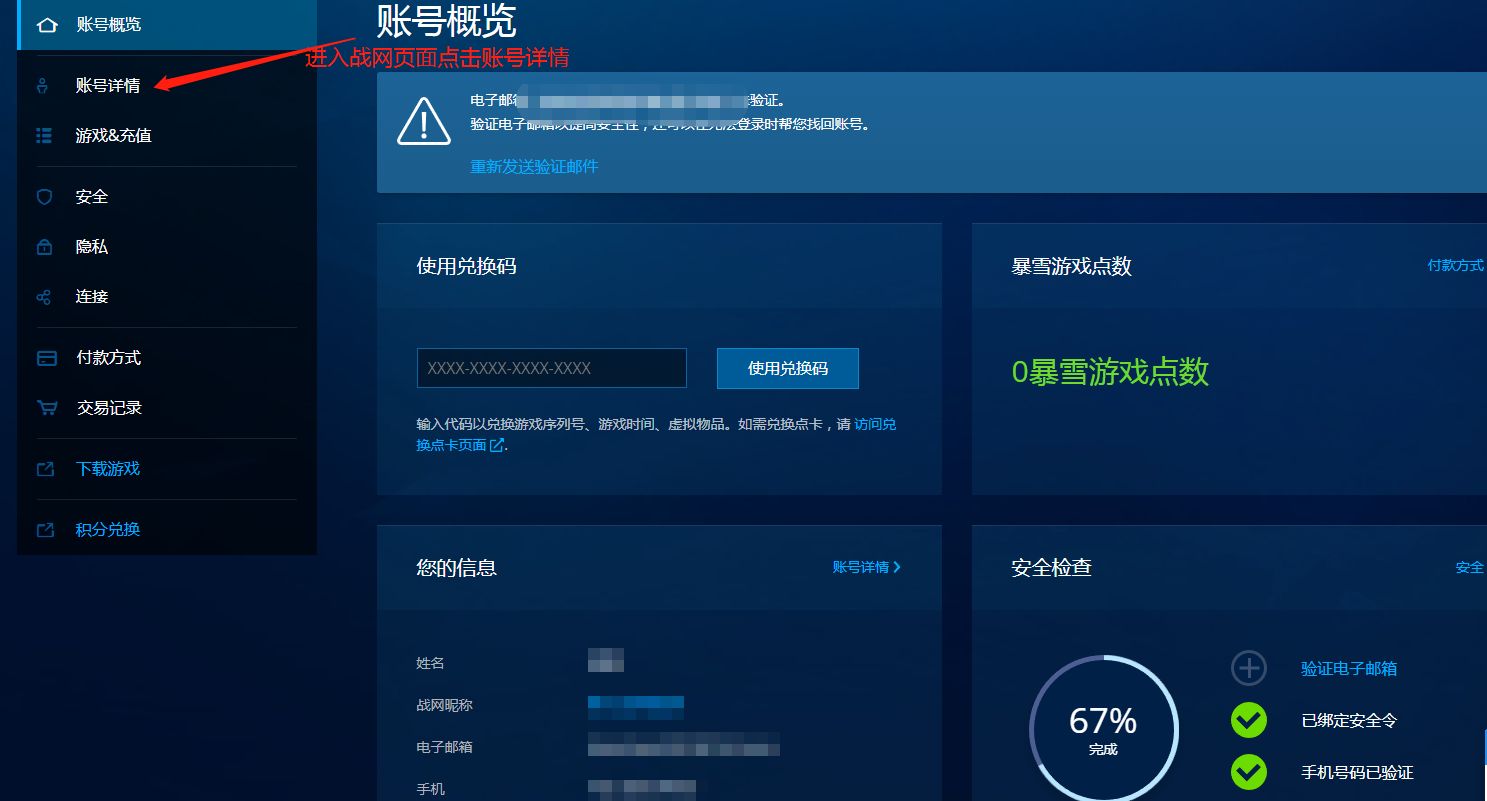Click the 战网昵称 field label
The image size is (1487, 801).
444,705
